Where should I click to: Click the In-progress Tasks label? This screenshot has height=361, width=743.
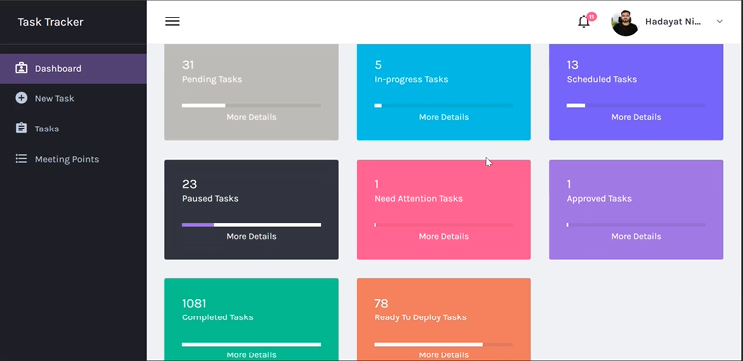[x=411, y=79]
